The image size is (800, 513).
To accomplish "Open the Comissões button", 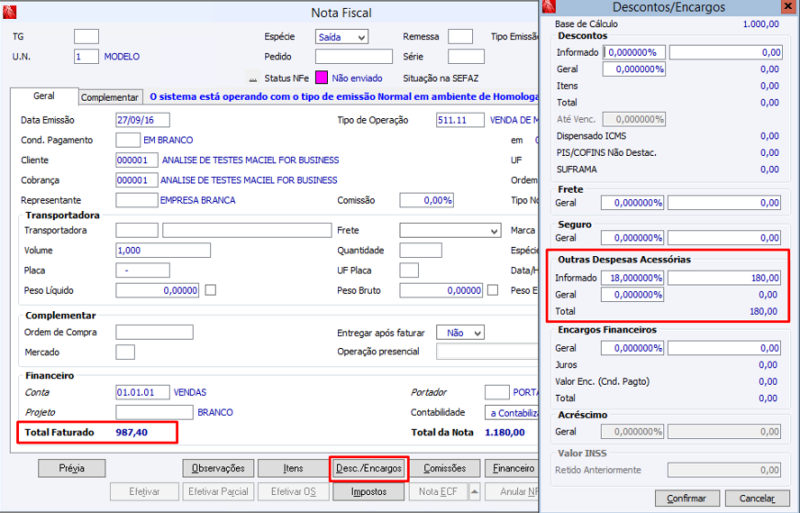I will point(445,469).
